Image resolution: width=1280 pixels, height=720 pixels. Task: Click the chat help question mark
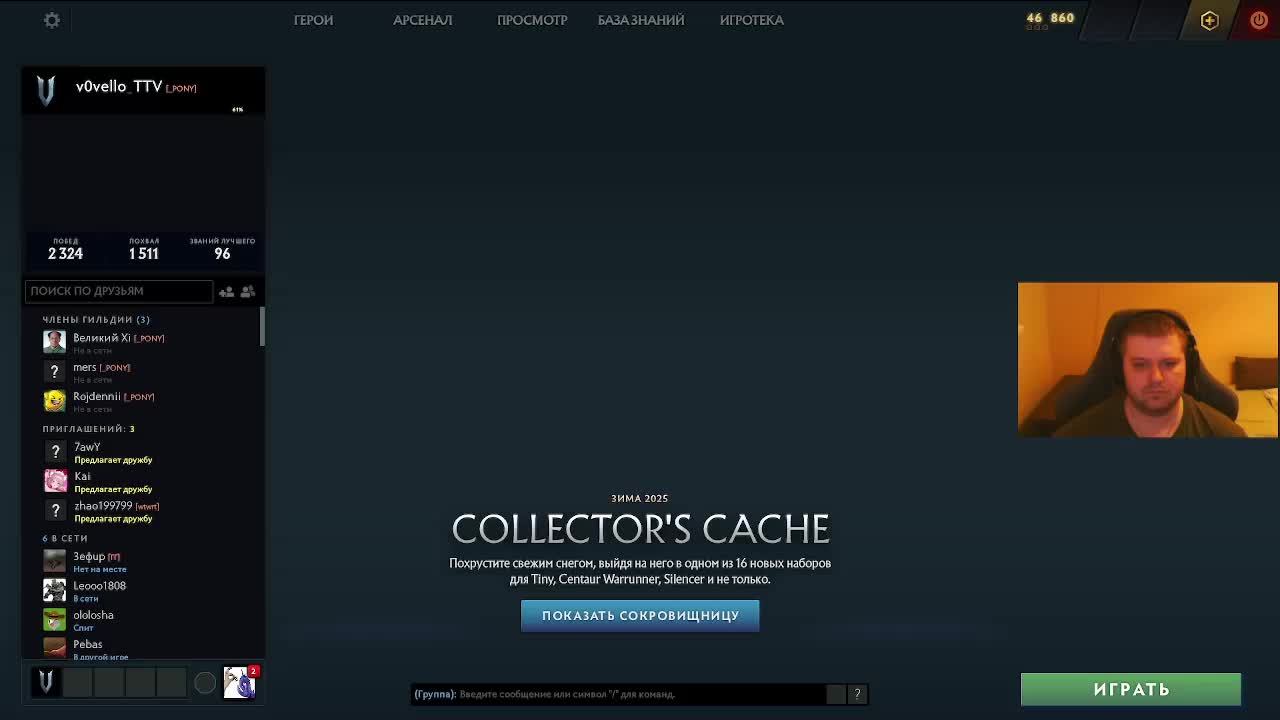coord(857,694)
